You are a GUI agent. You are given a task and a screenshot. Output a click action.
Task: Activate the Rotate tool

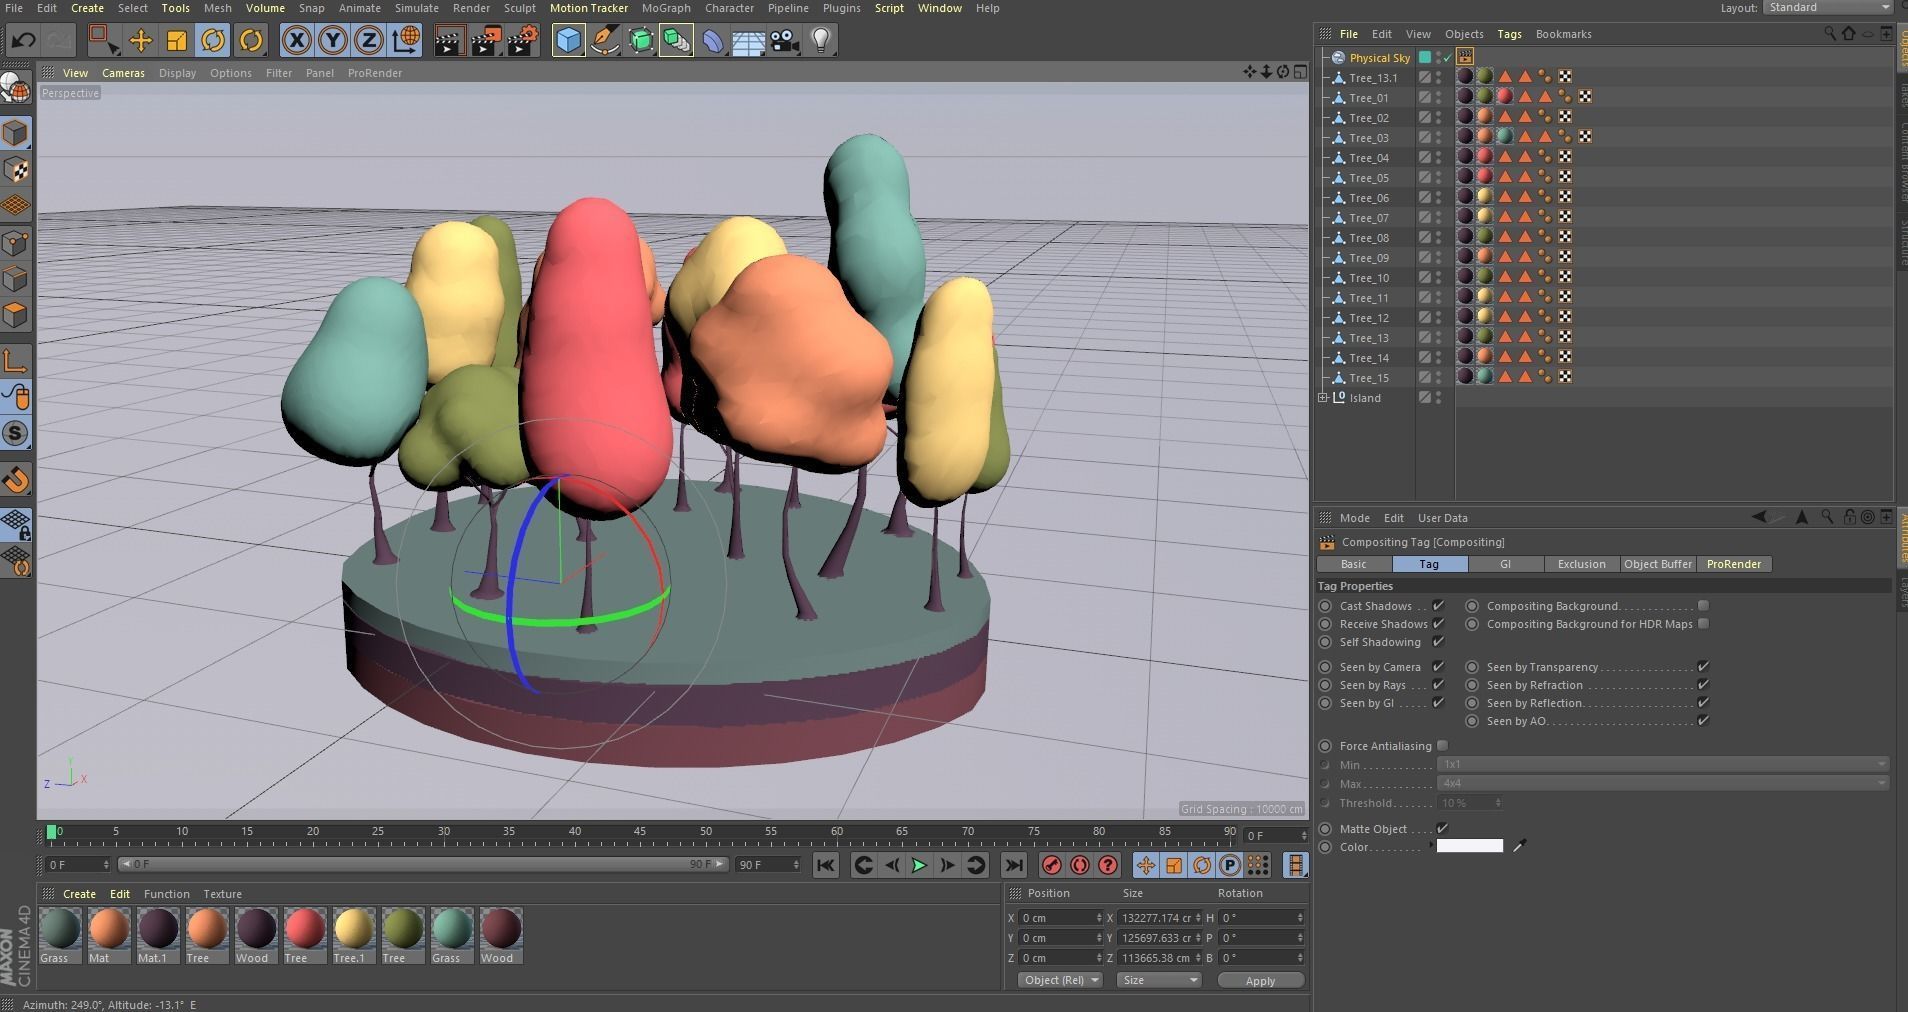pos(213,41)
